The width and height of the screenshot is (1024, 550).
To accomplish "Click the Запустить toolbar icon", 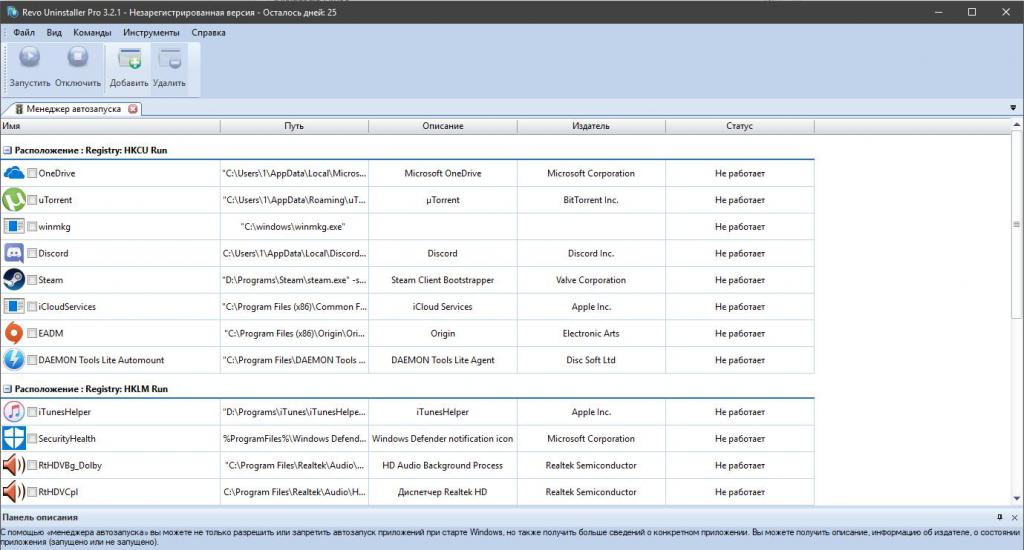I will click(29, 58).
